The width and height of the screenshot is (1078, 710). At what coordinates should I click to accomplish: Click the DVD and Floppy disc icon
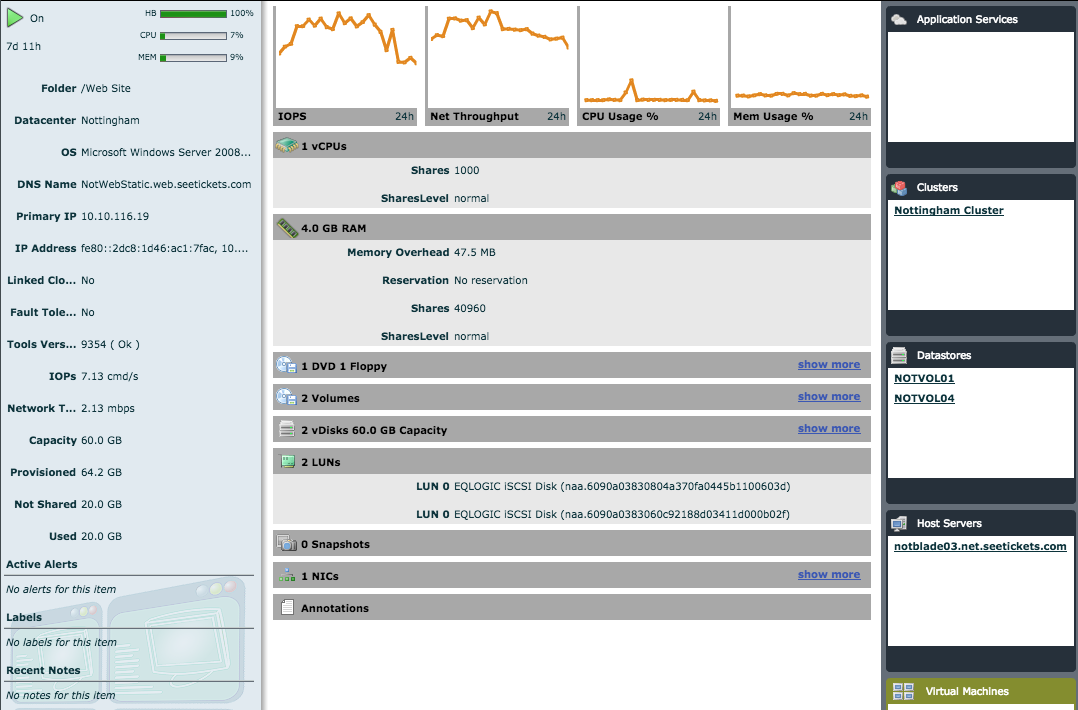pos(287,365)
